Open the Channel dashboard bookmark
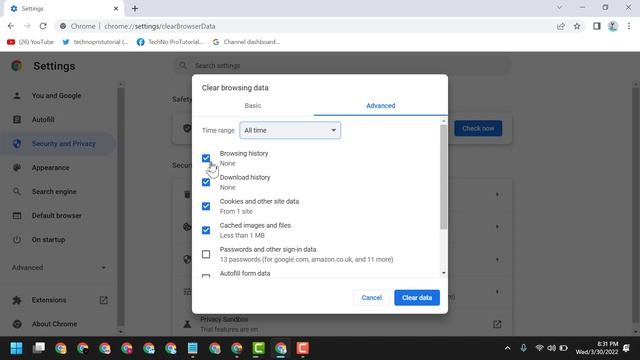Image resolution: width=640 pixels, height=360 pixels. coord(246,42)
